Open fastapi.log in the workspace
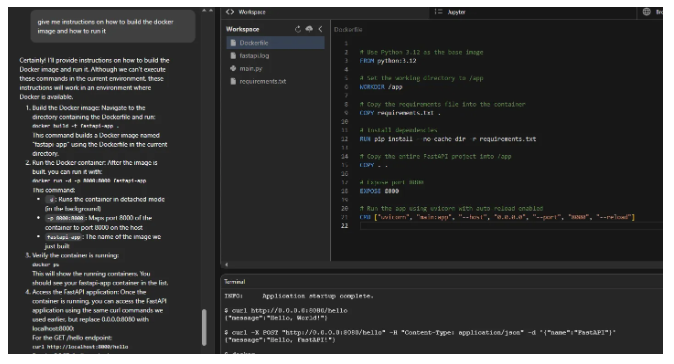This screenshot has height=364, width=674. click(254, 56)
